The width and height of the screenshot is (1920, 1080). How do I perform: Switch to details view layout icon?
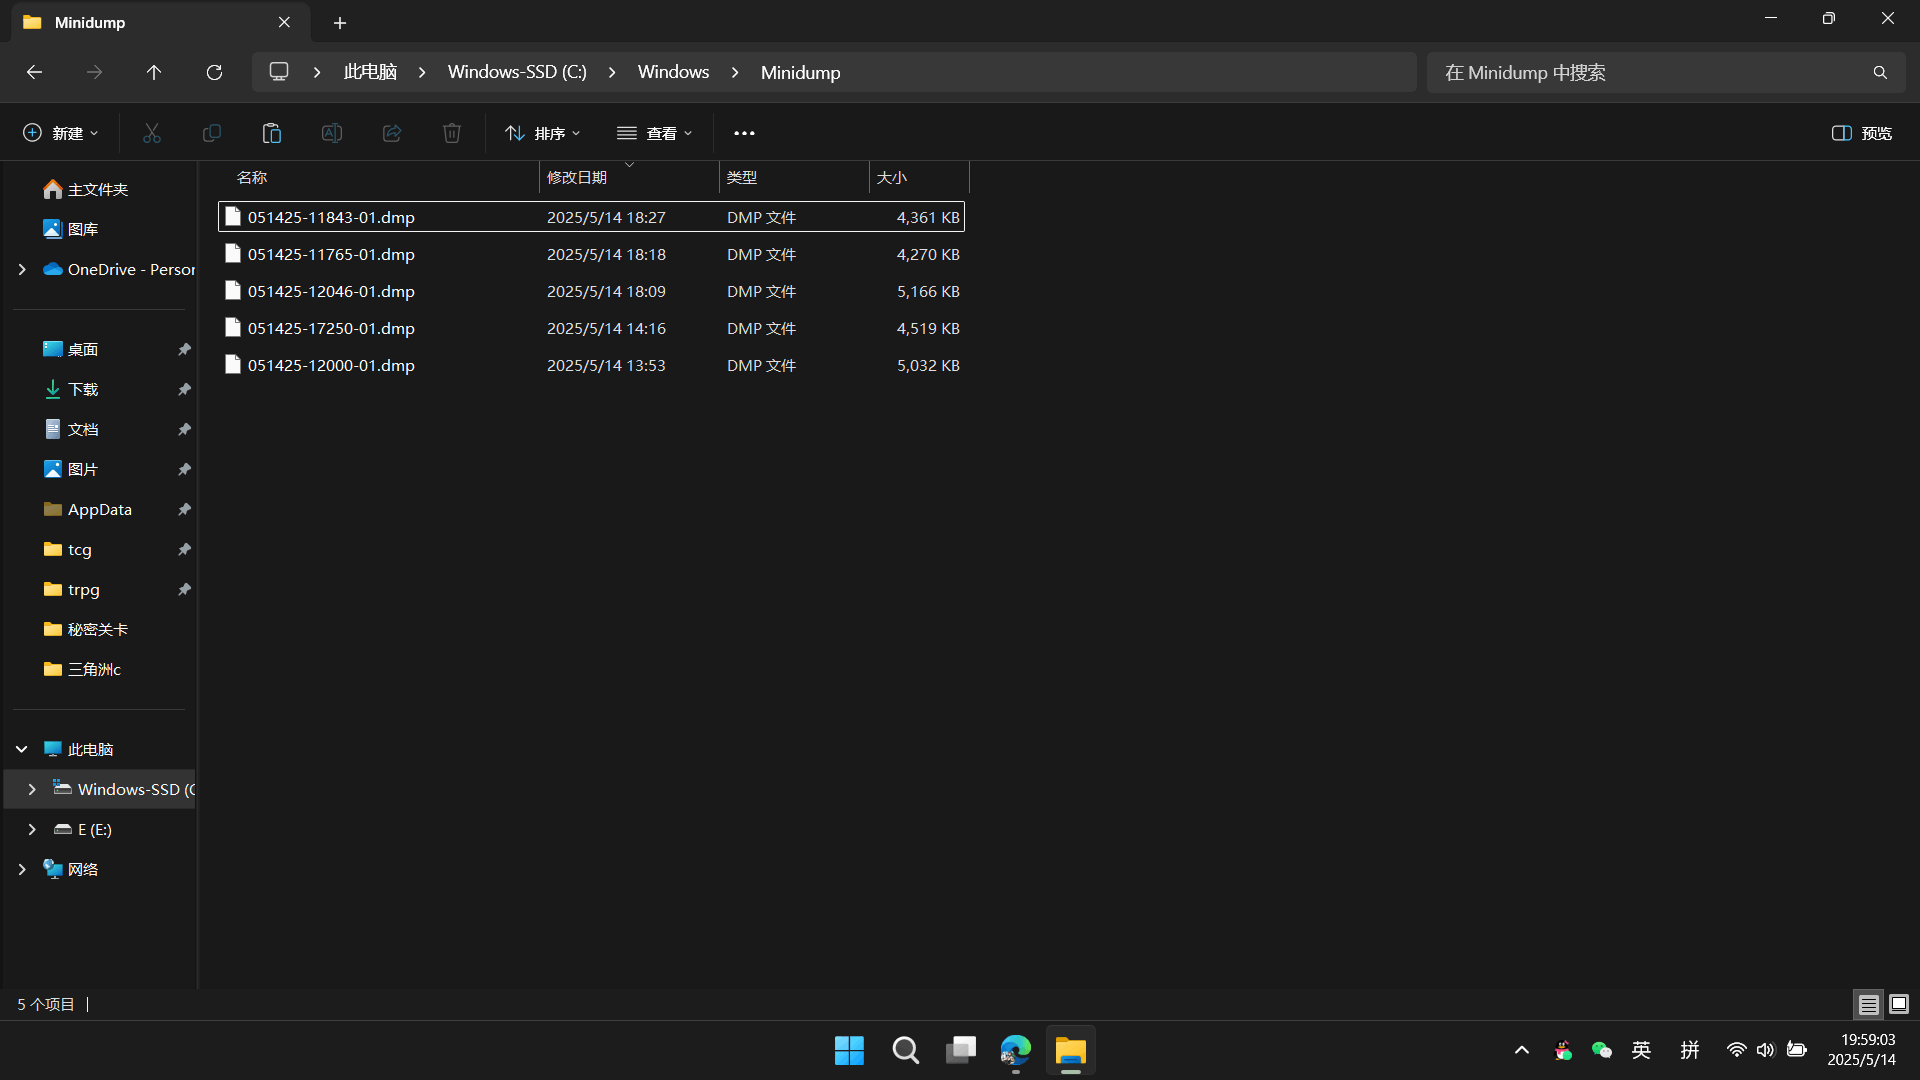[1868, 1004]
